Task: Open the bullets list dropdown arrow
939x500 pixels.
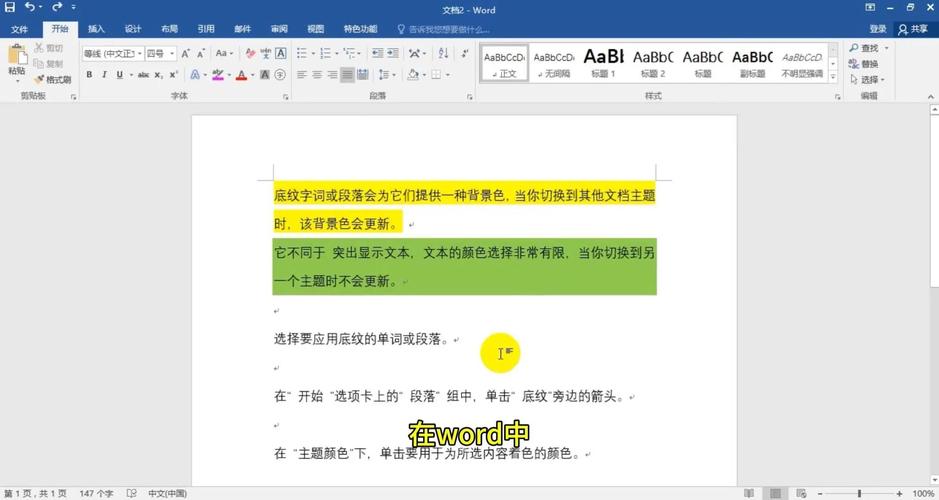Action: pyautogui.click(x=313, y=53)
